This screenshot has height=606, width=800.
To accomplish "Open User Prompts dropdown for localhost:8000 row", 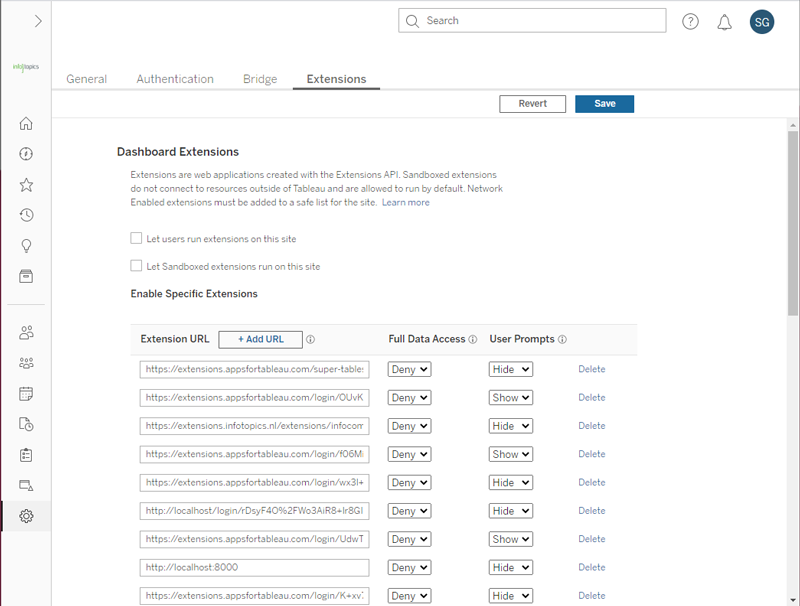I will click(x=510, y=567).
